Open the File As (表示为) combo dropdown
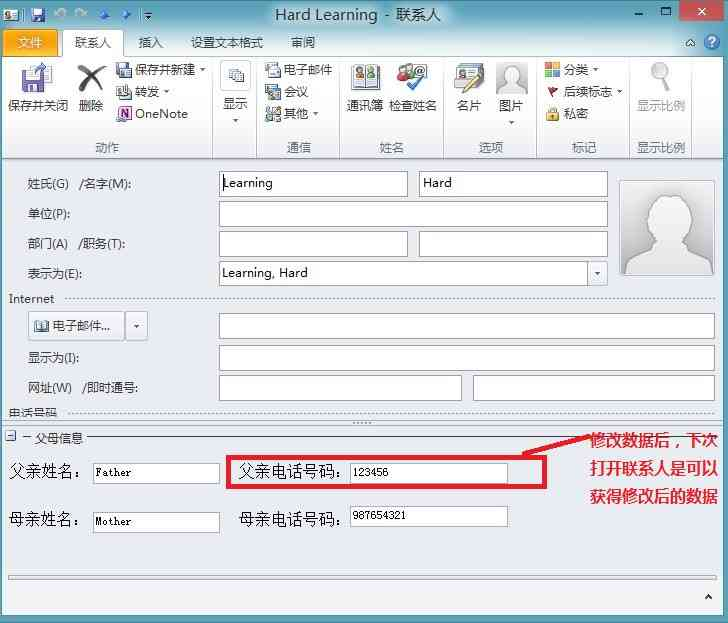The image size is (728, 623). click(598, 273)
